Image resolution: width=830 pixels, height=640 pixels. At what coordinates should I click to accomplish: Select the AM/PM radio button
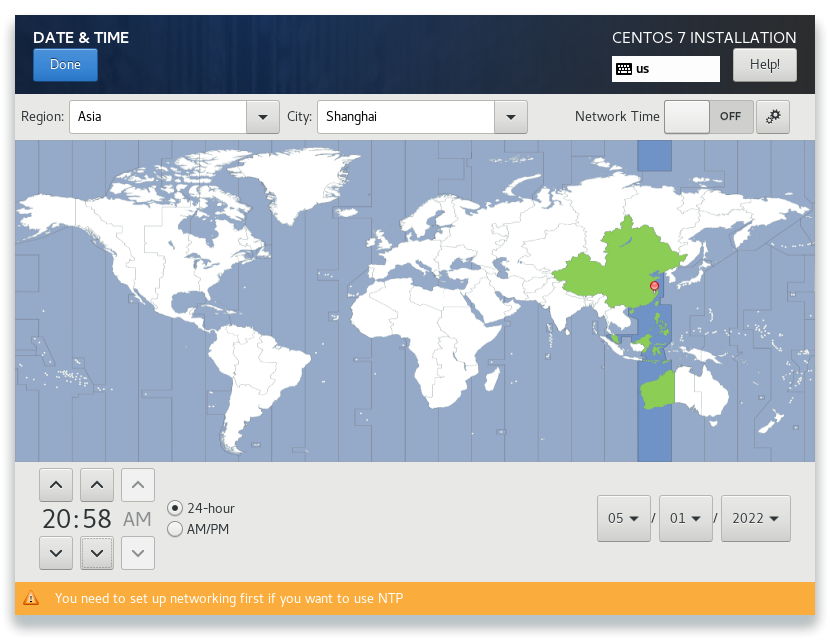(x=175, y=529)
